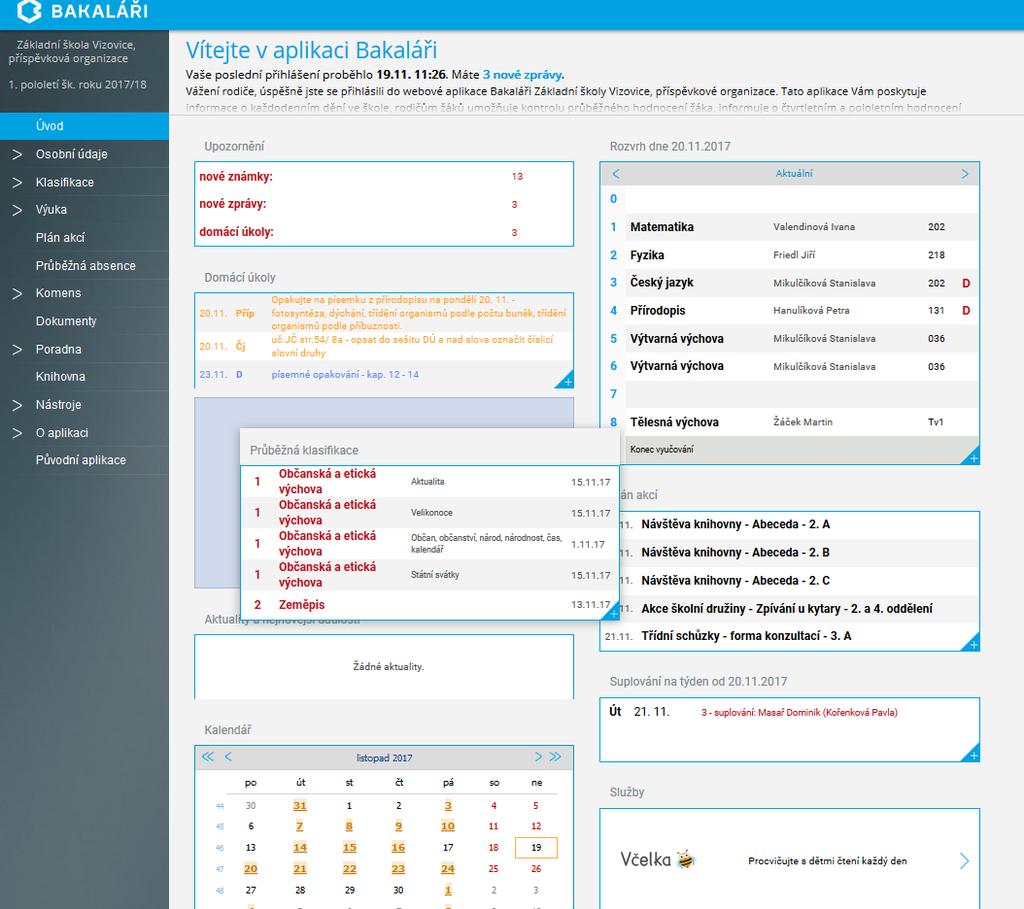Open Návštěva knihovny - Abeceda - 2. A

(735, 524)
